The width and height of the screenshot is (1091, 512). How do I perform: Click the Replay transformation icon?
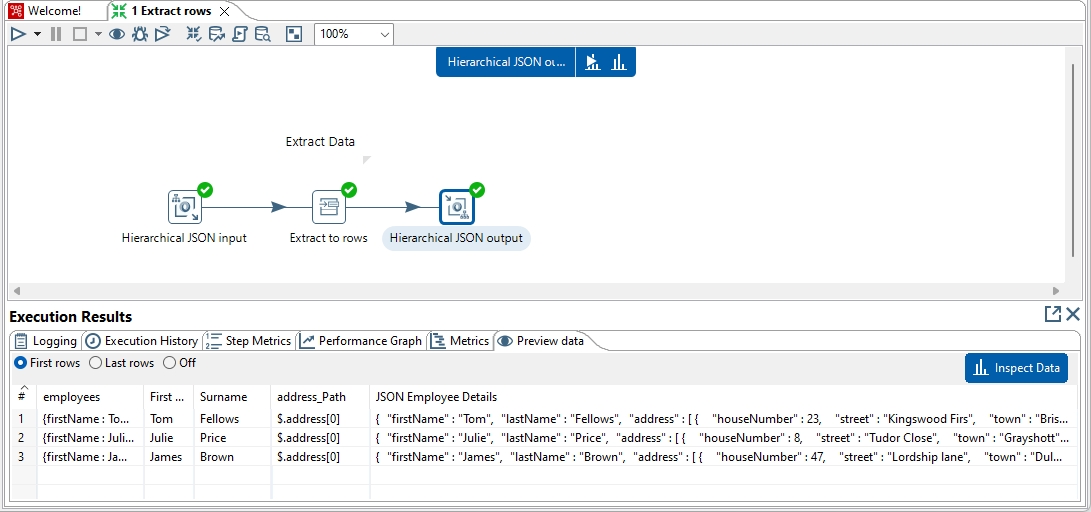[x=162, y=34]
